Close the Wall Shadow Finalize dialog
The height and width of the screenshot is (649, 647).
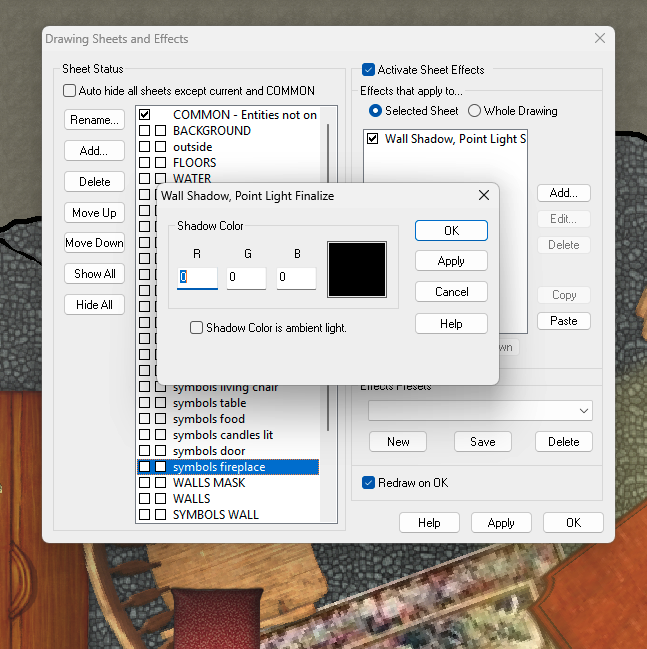484,195
